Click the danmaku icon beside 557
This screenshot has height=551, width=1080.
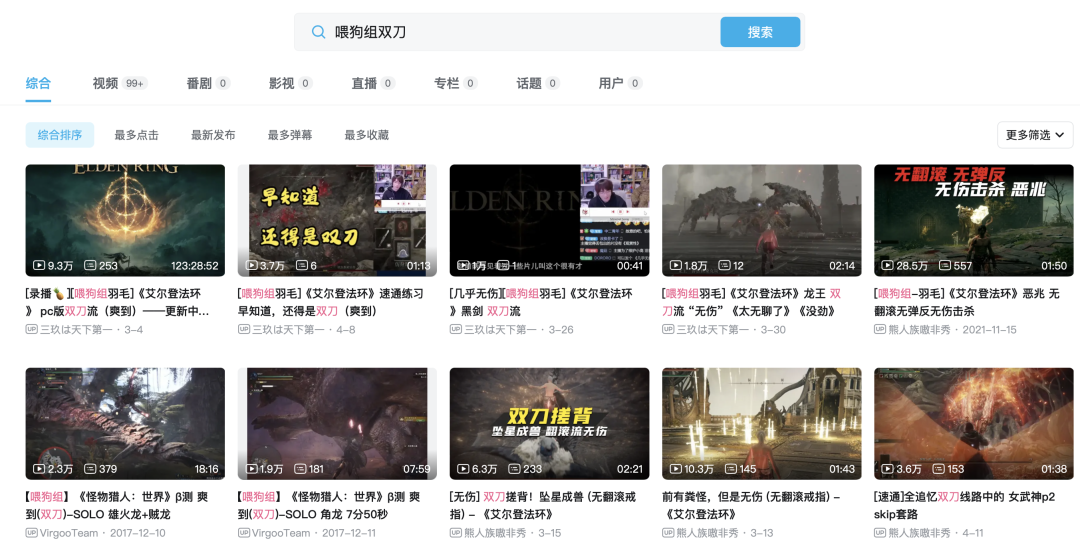[946, 265]
